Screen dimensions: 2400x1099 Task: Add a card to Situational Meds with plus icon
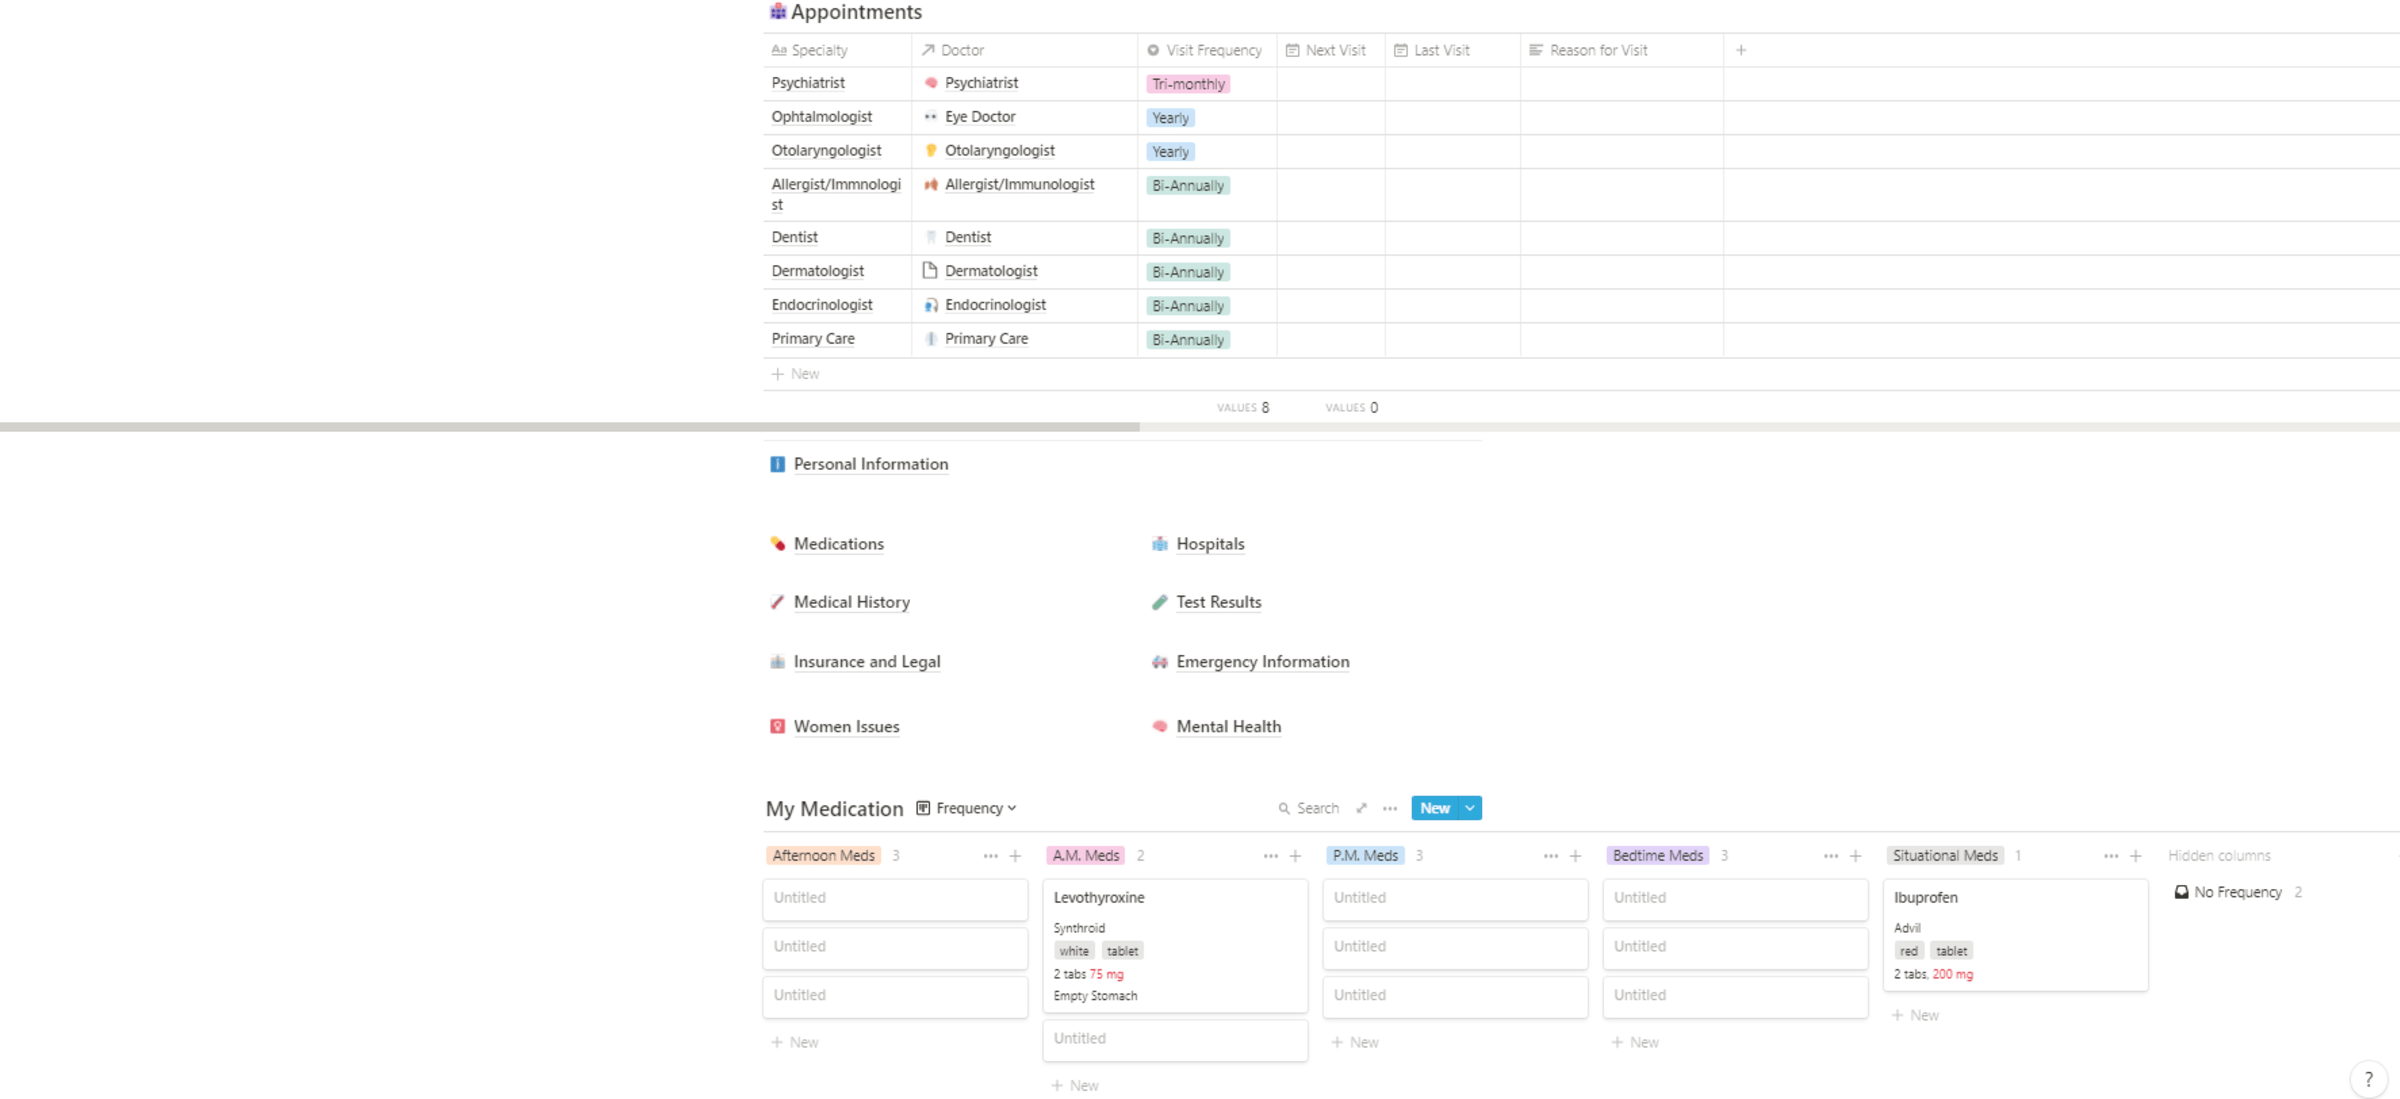pos(2135,856)
